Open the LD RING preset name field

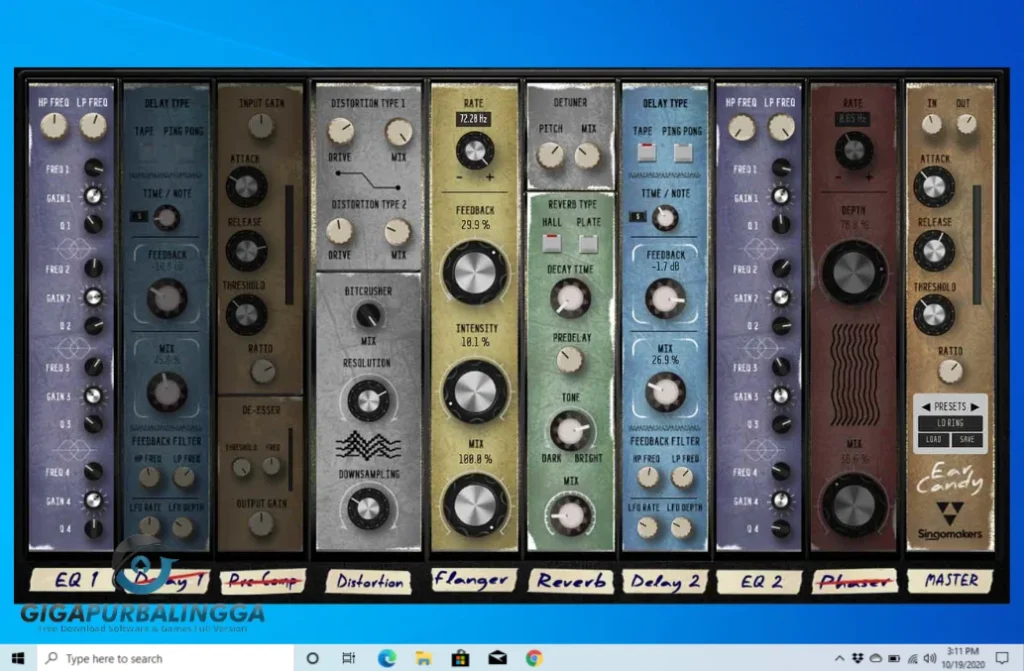950,423
